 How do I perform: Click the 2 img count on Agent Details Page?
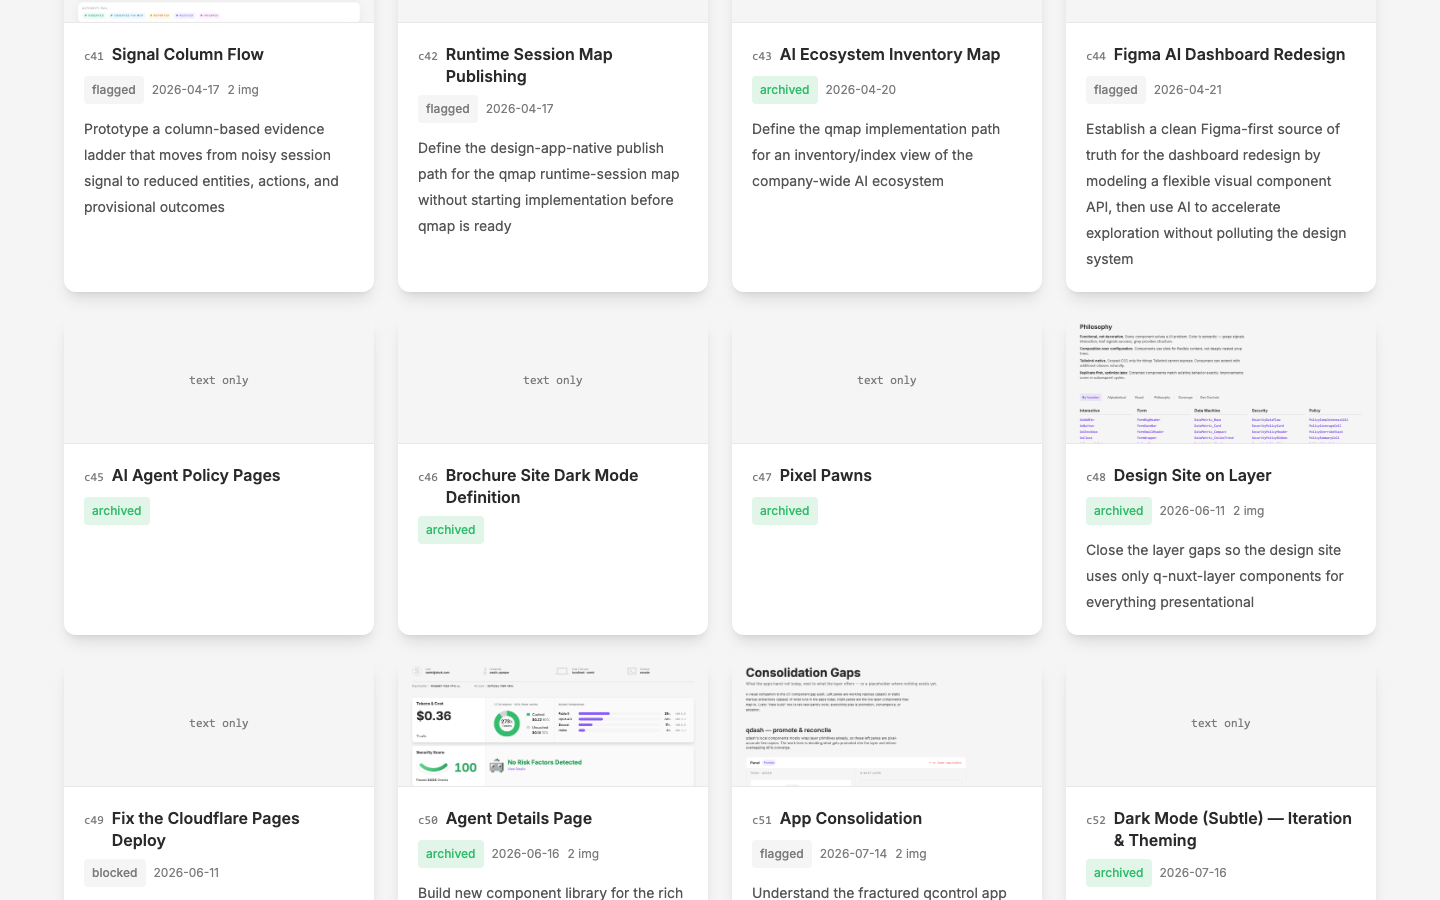[583, 854]
